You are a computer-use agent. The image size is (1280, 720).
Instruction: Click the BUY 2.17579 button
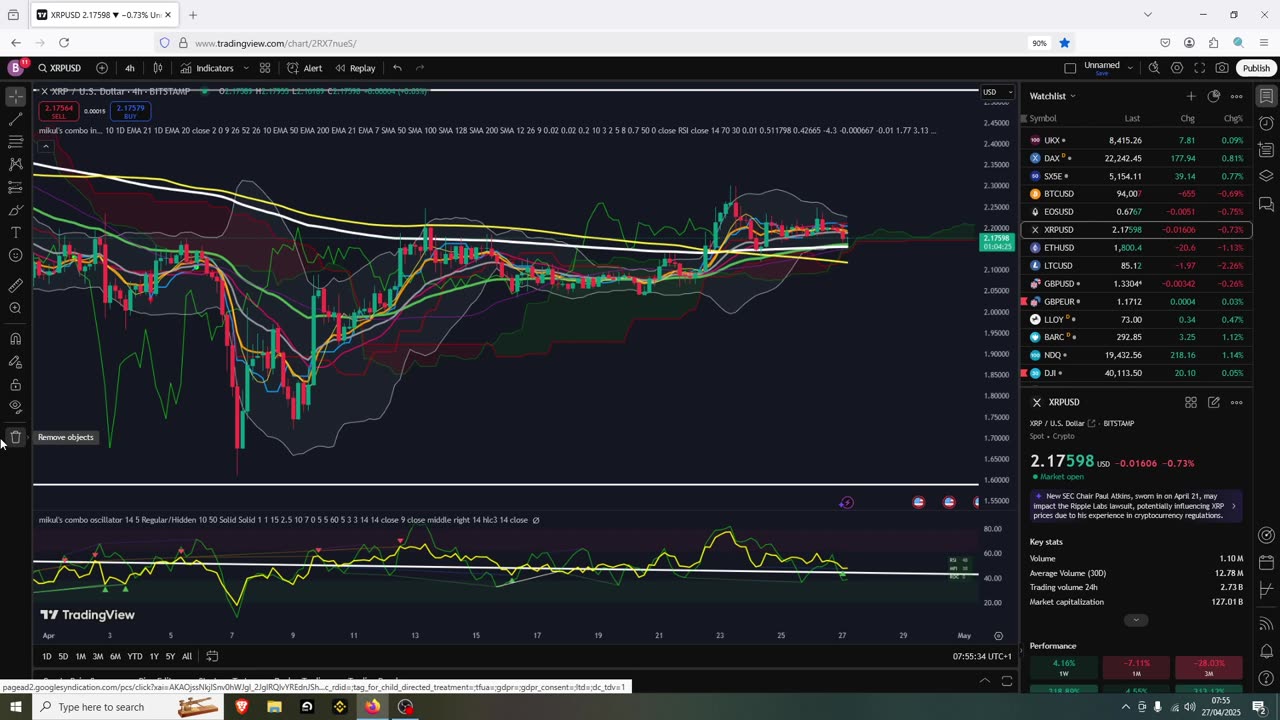[130, 110]
